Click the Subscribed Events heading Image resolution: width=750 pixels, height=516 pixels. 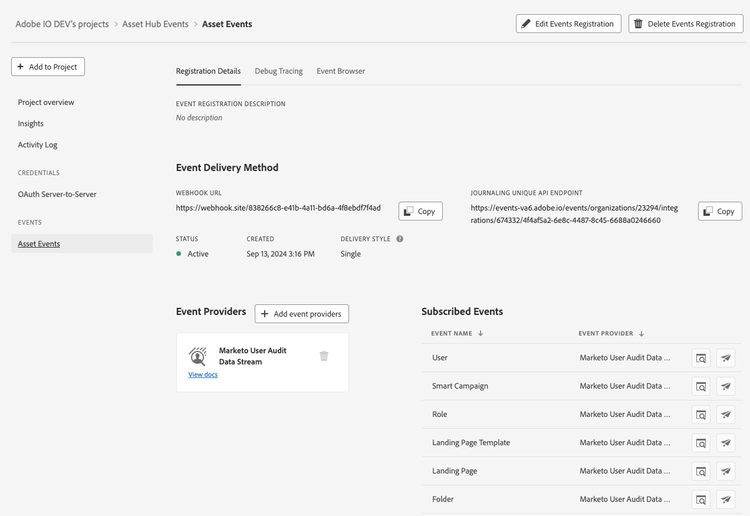[462, 312]
